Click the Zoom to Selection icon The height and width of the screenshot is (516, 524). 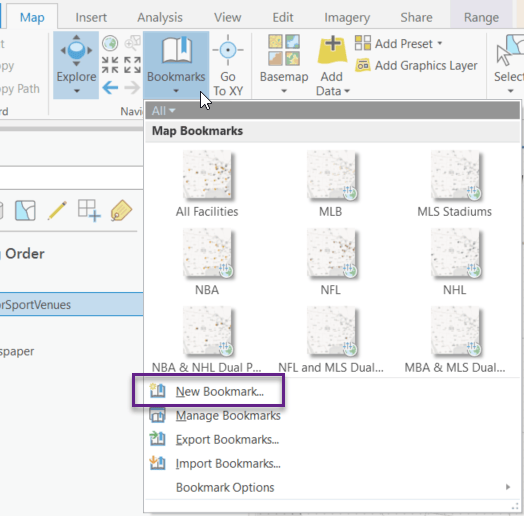(x=132, y=43)
